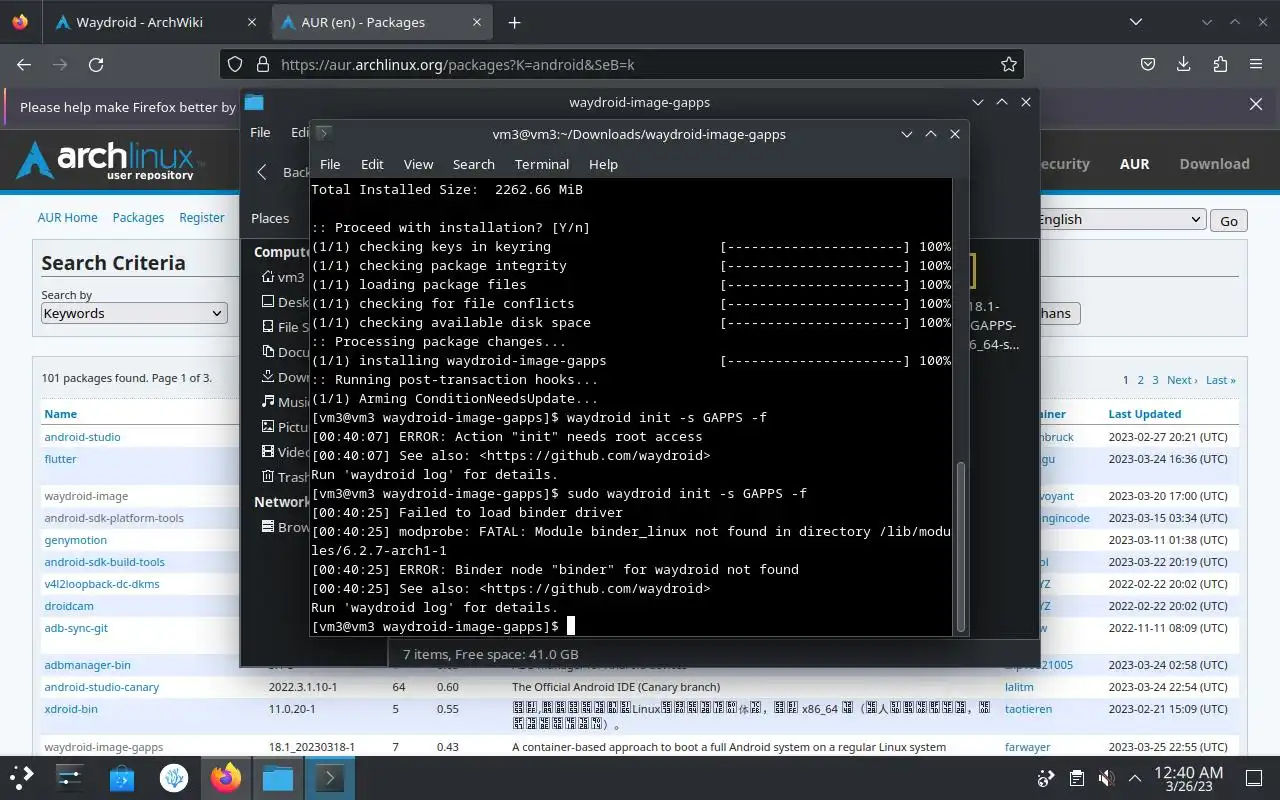Open the Trash place in file manager
Viewport: 1280px width, 800px height.
pyautogui.click(x=284, y=477)
